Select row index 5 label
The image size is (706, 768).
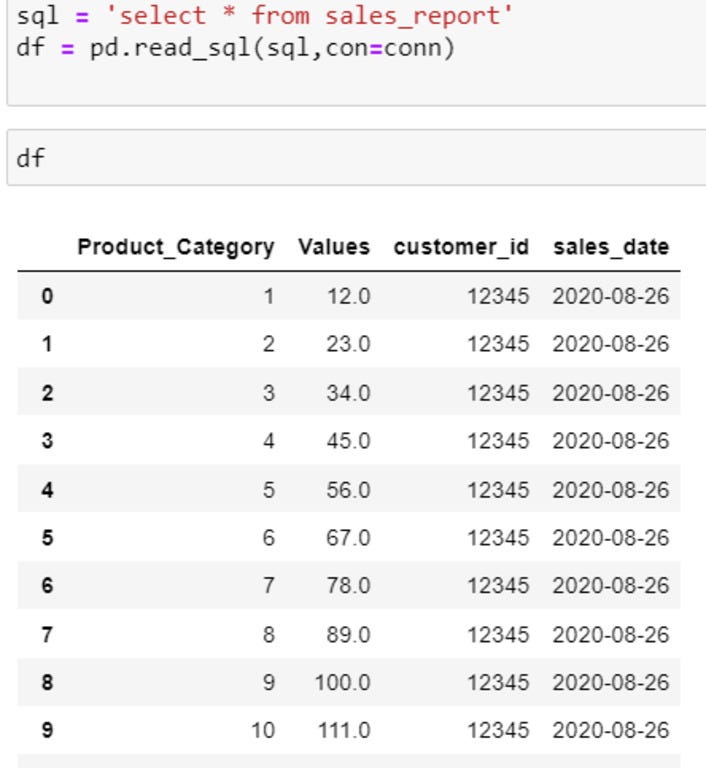pos(47,538)
